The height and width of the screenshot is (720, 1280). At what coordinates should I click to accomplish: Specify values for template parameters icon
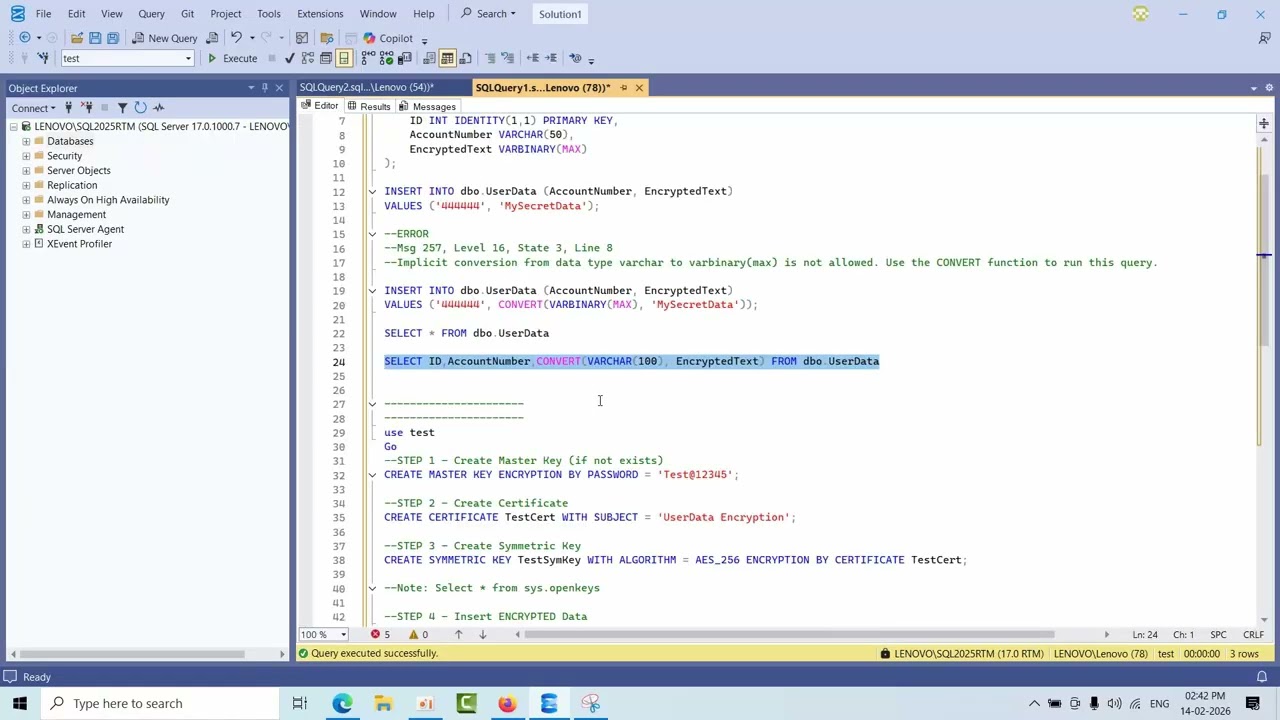575,58
